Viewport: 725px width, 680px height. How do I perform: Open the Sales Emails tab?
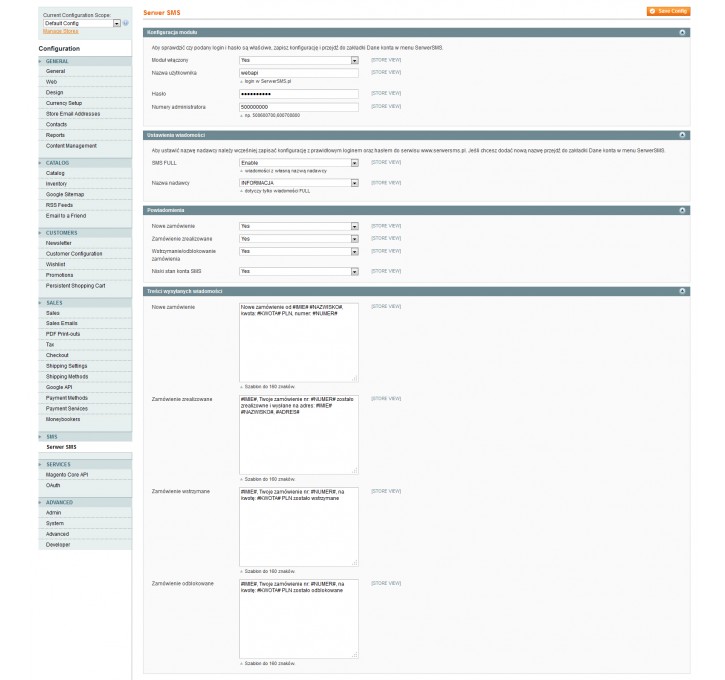coord(85,323)
